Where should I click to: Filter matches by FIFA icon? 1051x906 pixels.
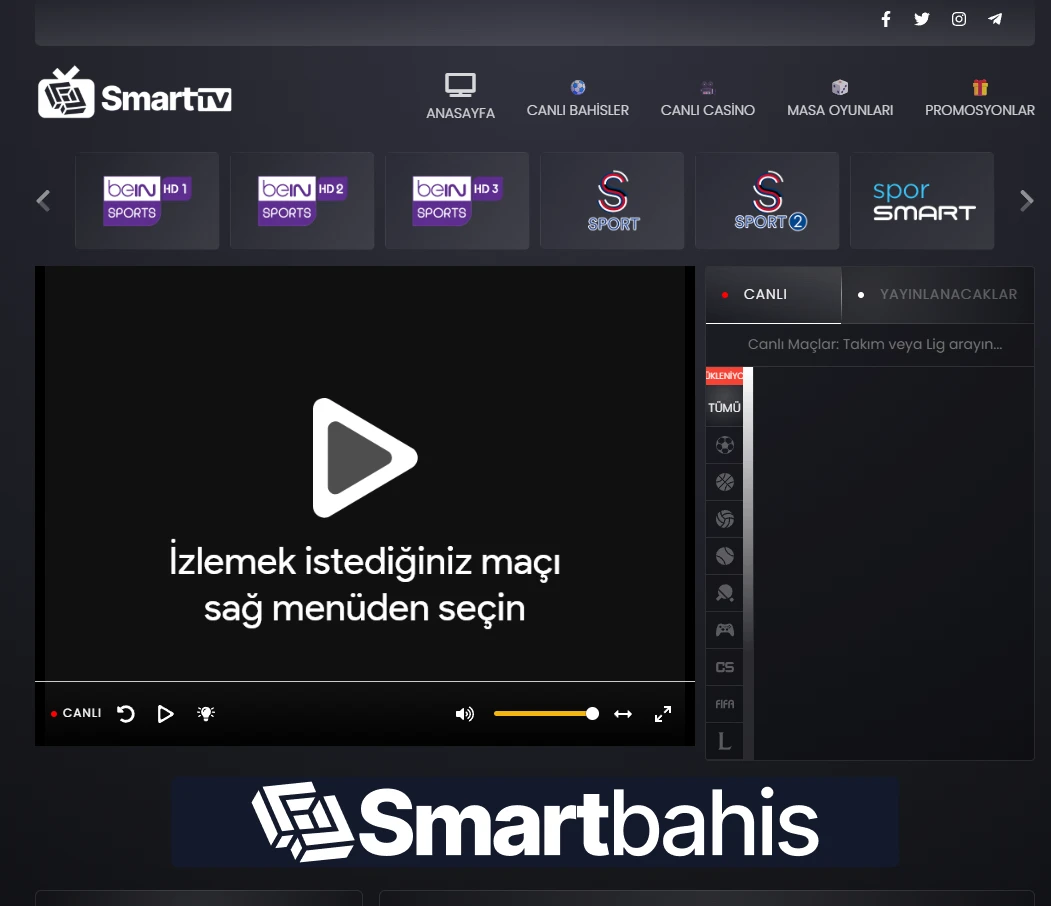click(725, 704)
